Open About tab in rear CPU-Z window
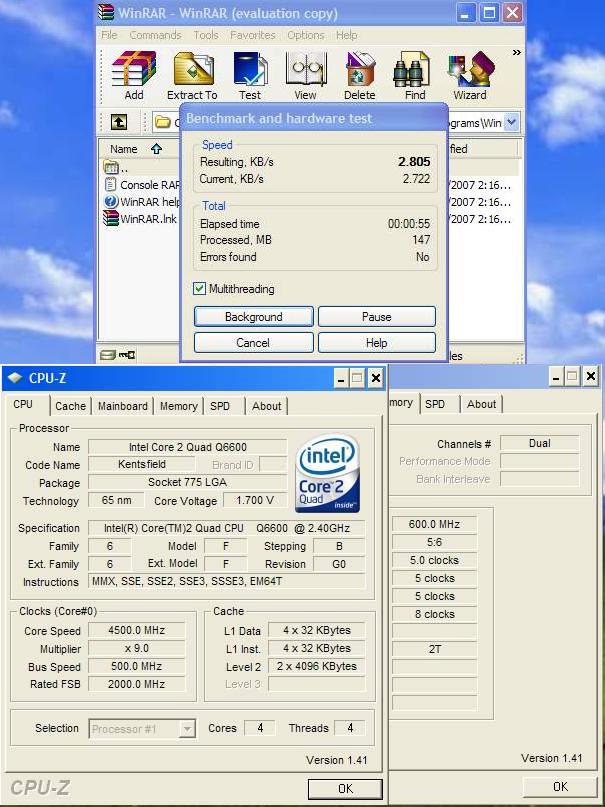 482,404
